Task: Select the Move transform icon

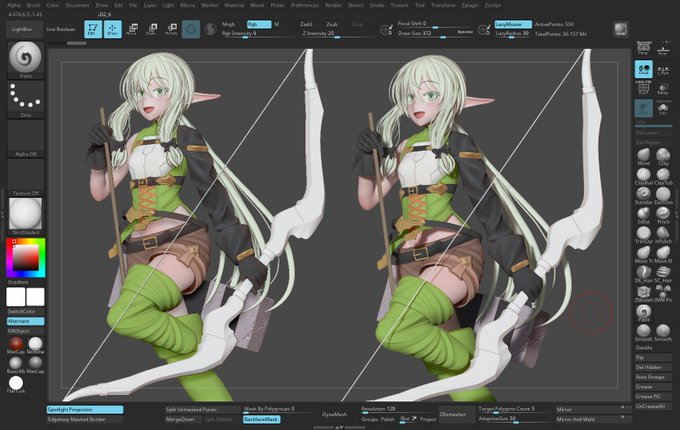Action: point(132,29)
